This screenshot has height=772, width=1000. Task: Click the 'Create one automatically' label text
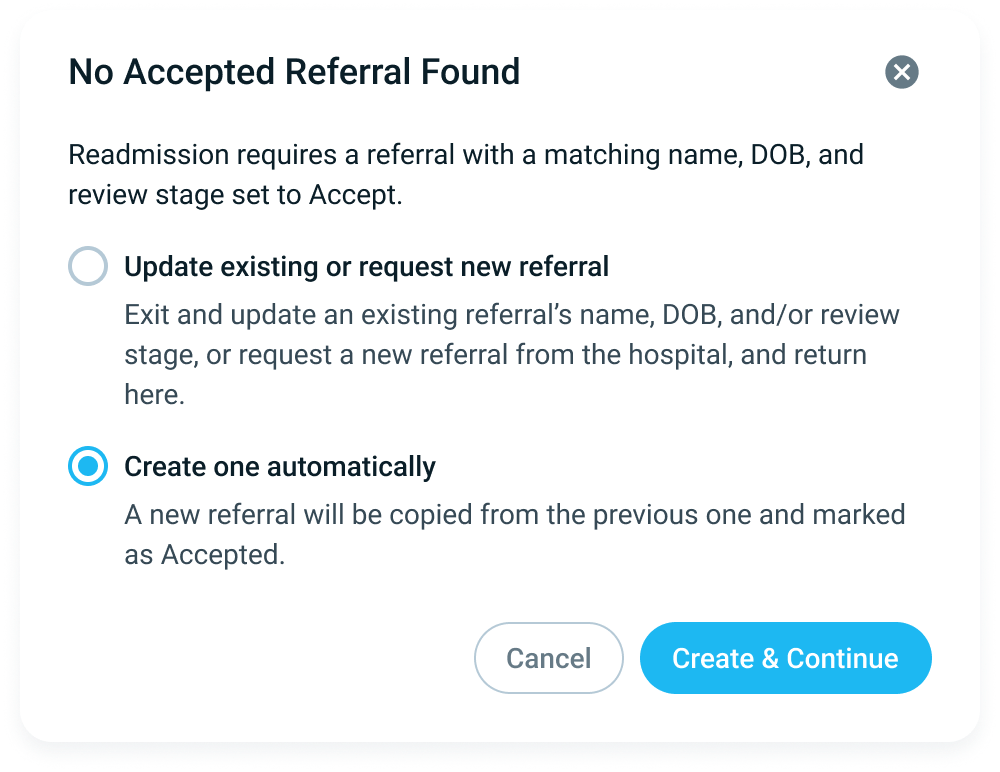(279, 466)
